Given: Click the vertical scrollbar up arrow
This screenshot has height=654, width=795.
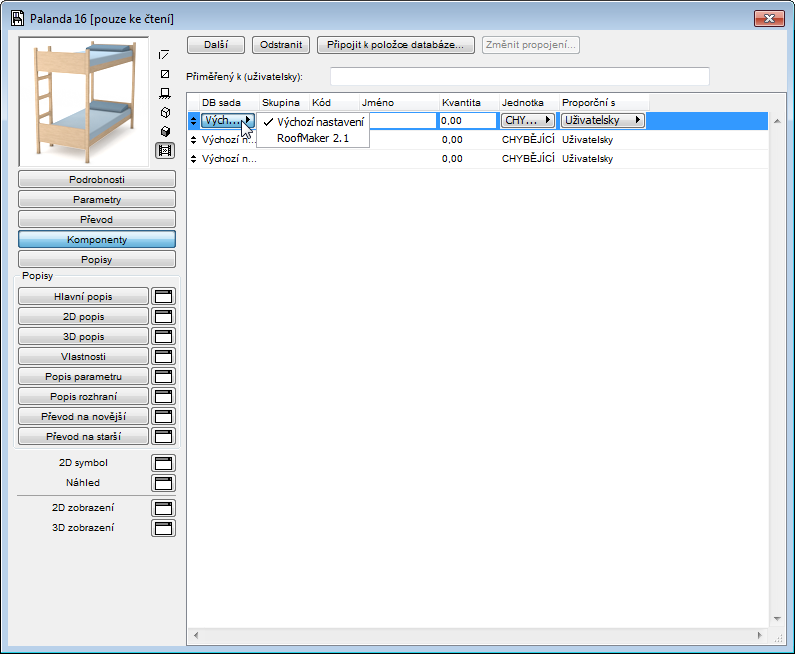Looking at the screenshot, I should coord(777,121).
